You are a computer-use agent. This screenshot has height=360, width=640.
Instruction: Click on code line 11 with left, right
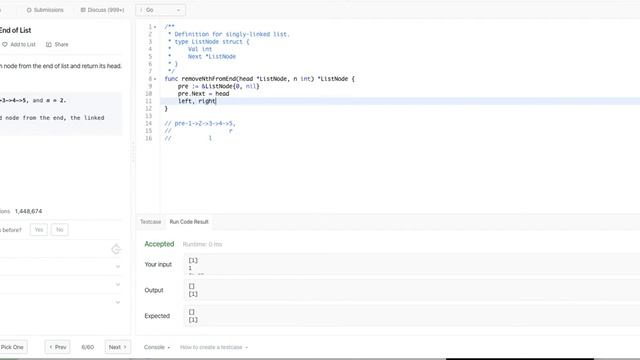[400, 101]
